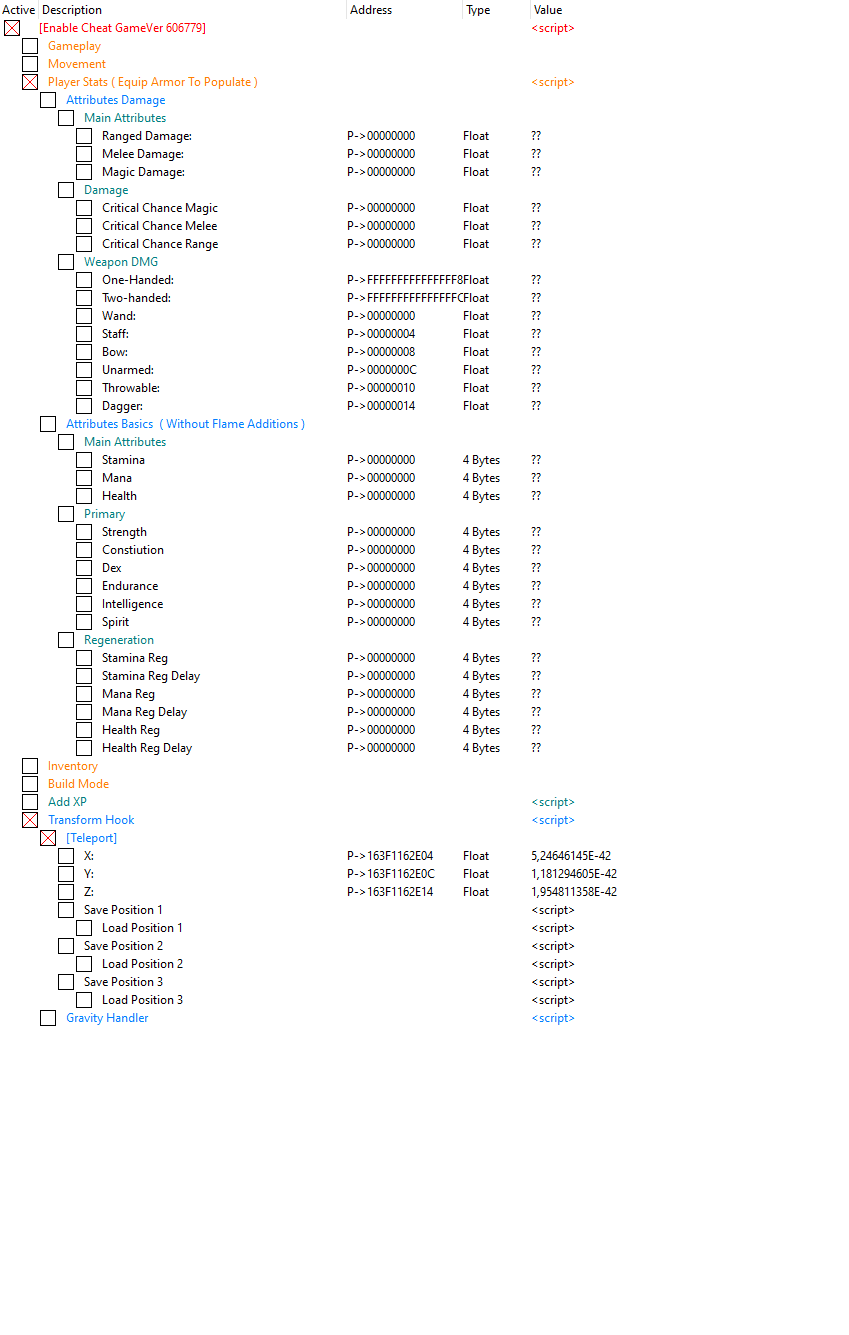Run the Save Position 3 script checkbox
This screenshot has width=849, height=1335.
(x=66, y=982)
